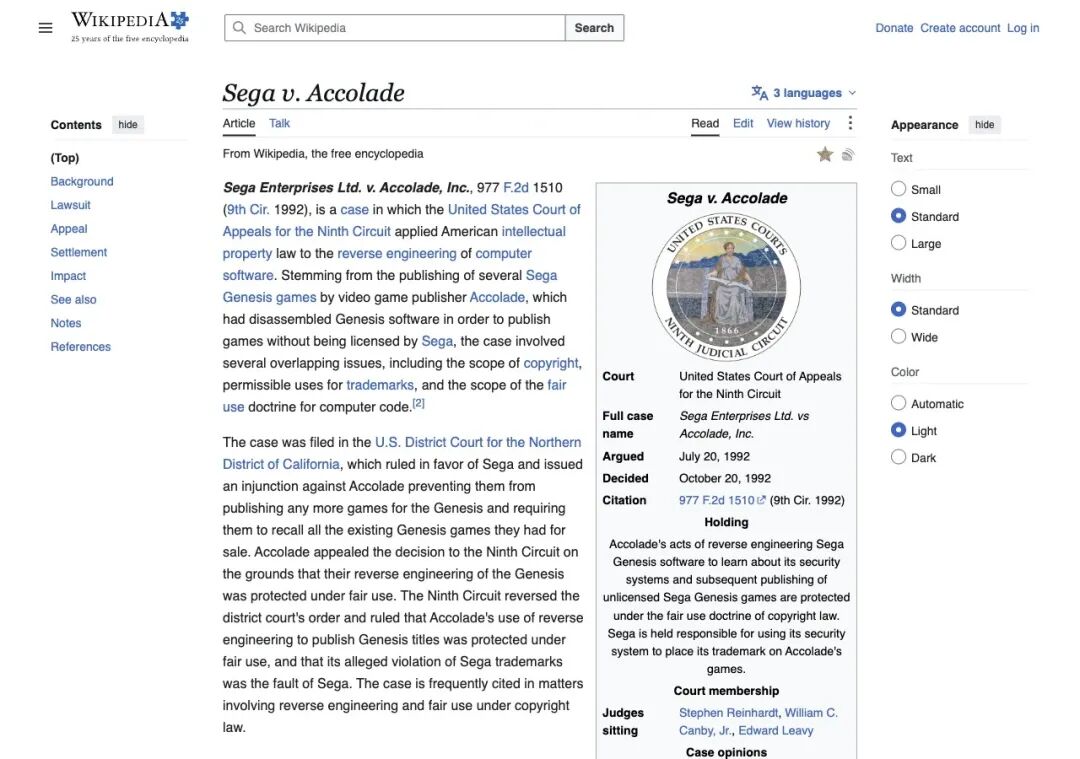Viewport: 1080px width, 759px height.
Task: Open 977 F.2d 1510 citation link
Action: tap(716, 500)
